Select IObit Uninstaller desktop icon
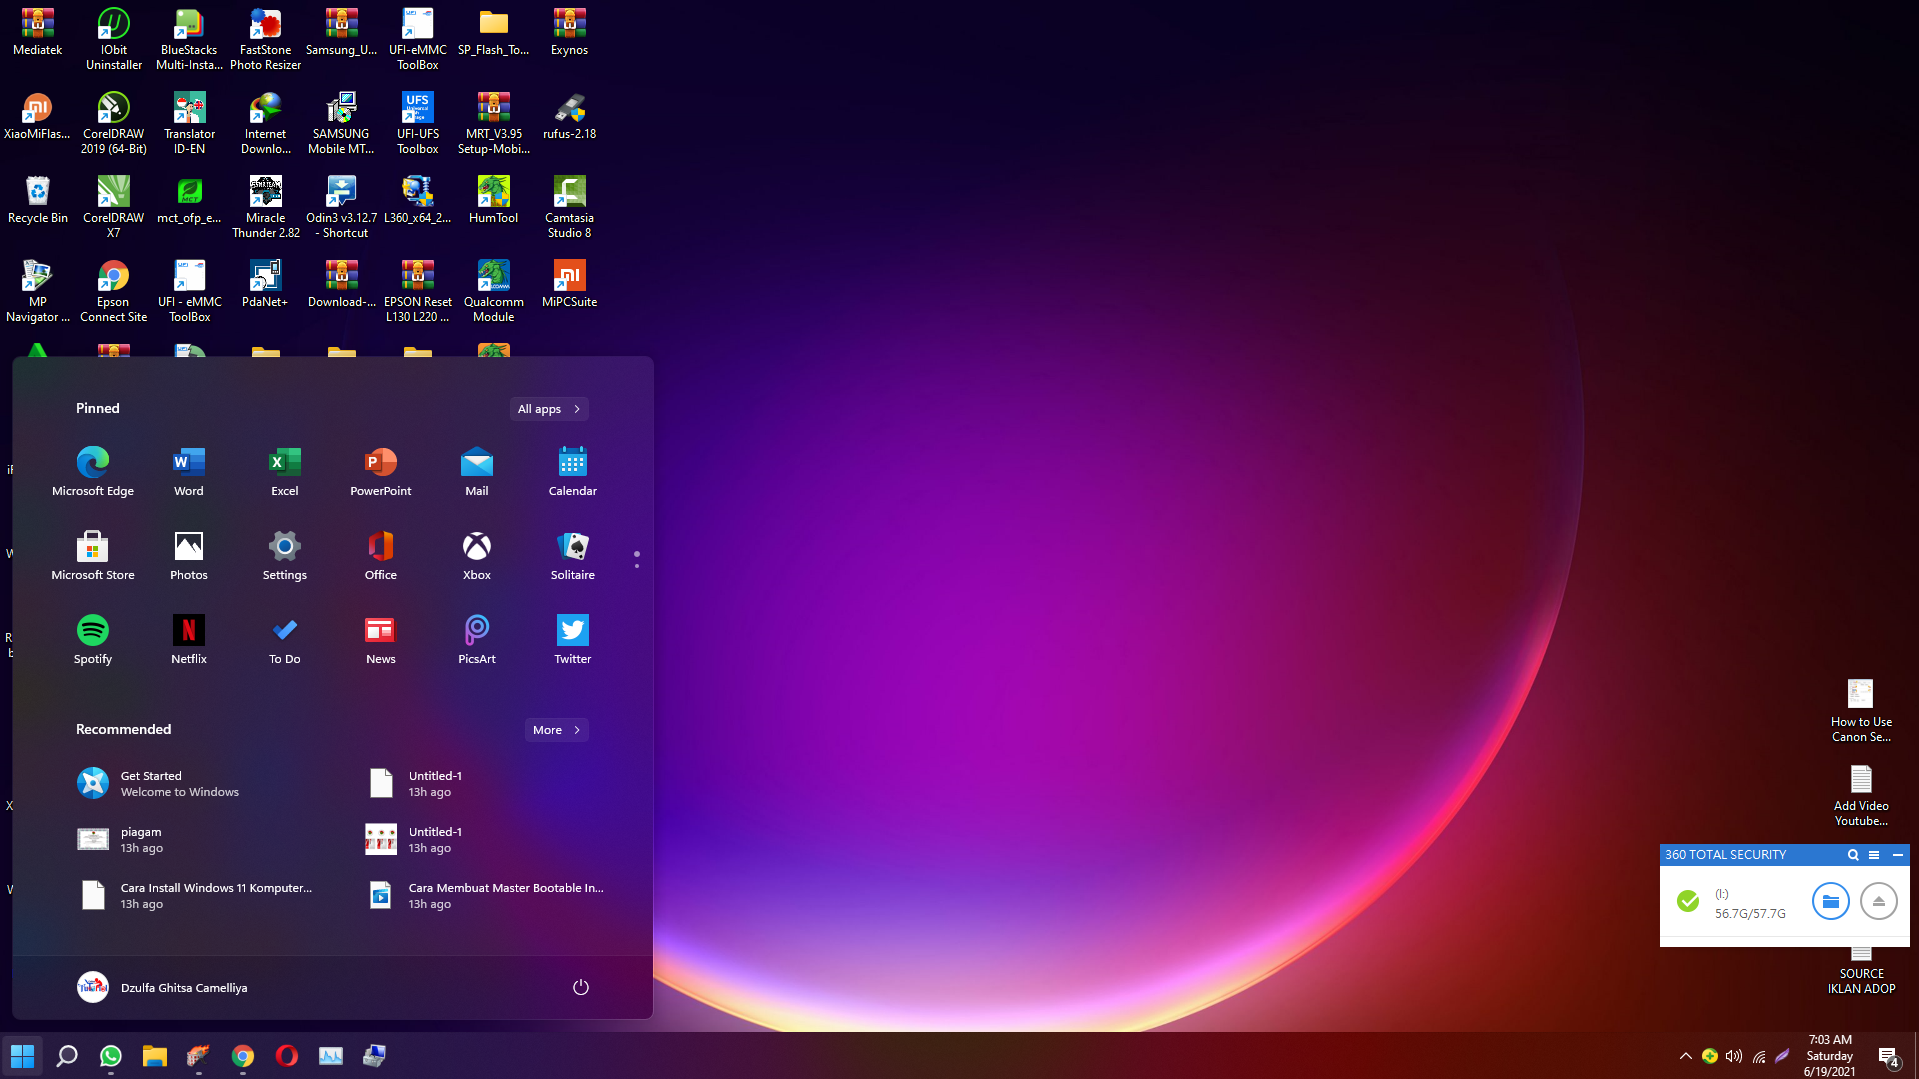 coord(114,39)
